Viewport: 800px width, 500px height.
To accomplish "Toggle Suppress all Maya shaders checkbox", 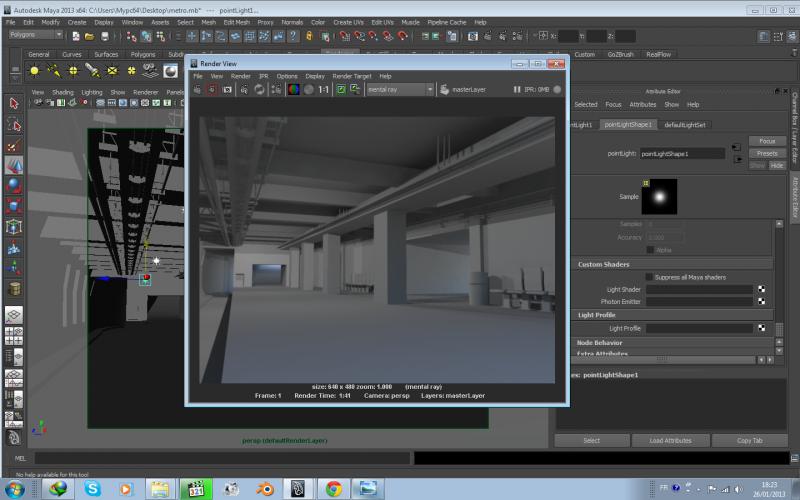I will coord(649,277).
